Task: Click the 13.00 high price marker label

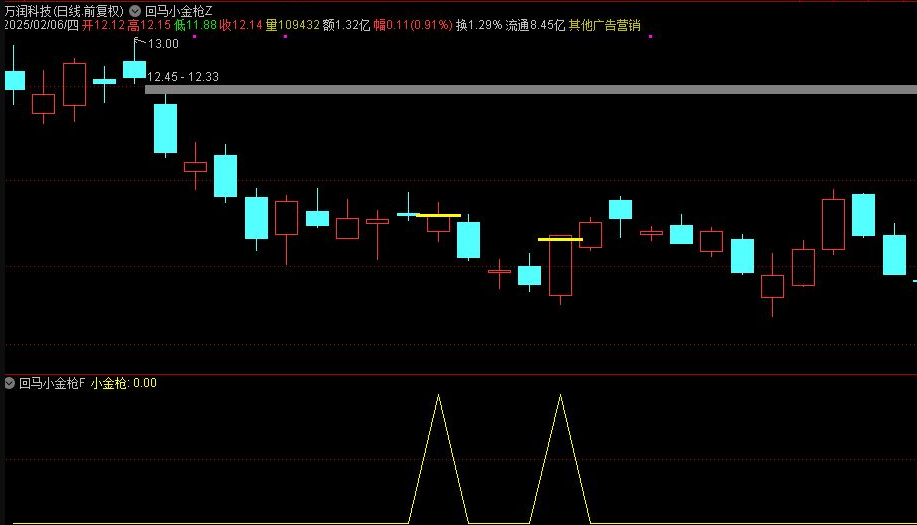Action: 163,44
